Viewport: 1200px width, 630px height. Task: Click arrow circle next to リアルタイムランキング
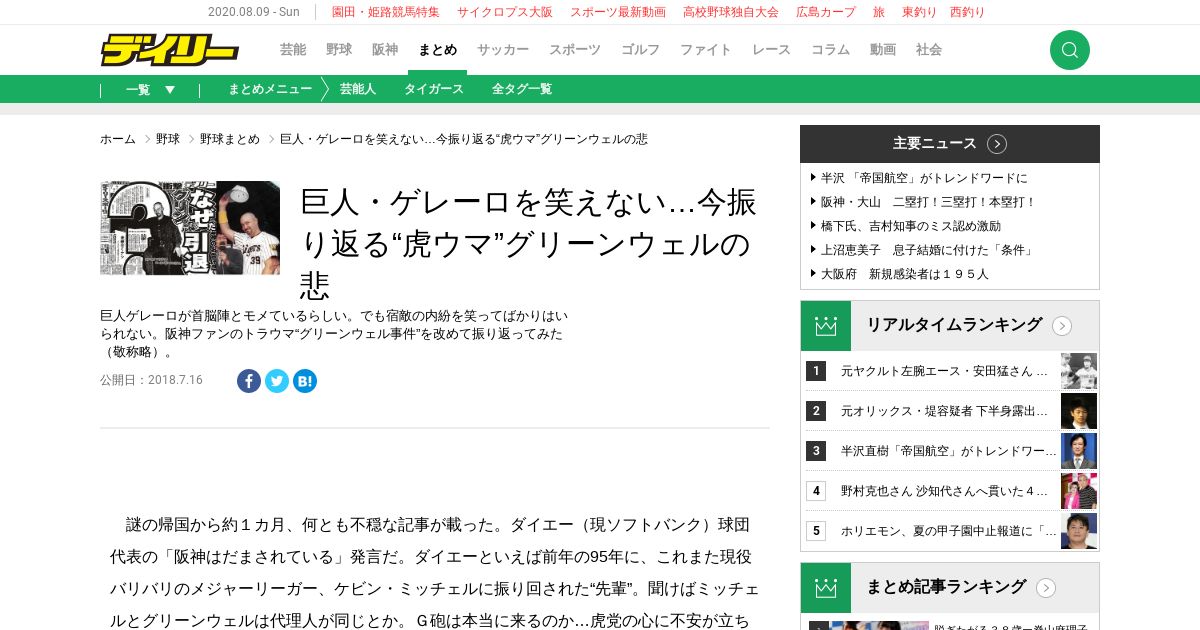[1062, 326]
